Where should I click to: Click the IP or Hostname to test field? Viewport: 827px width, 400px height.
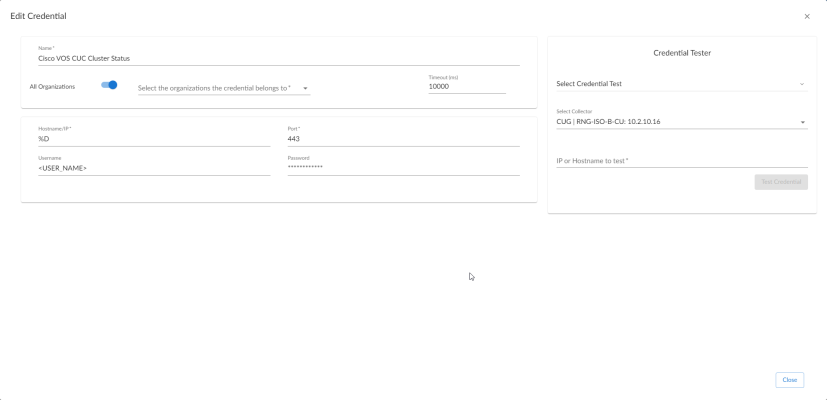[682, 160]
